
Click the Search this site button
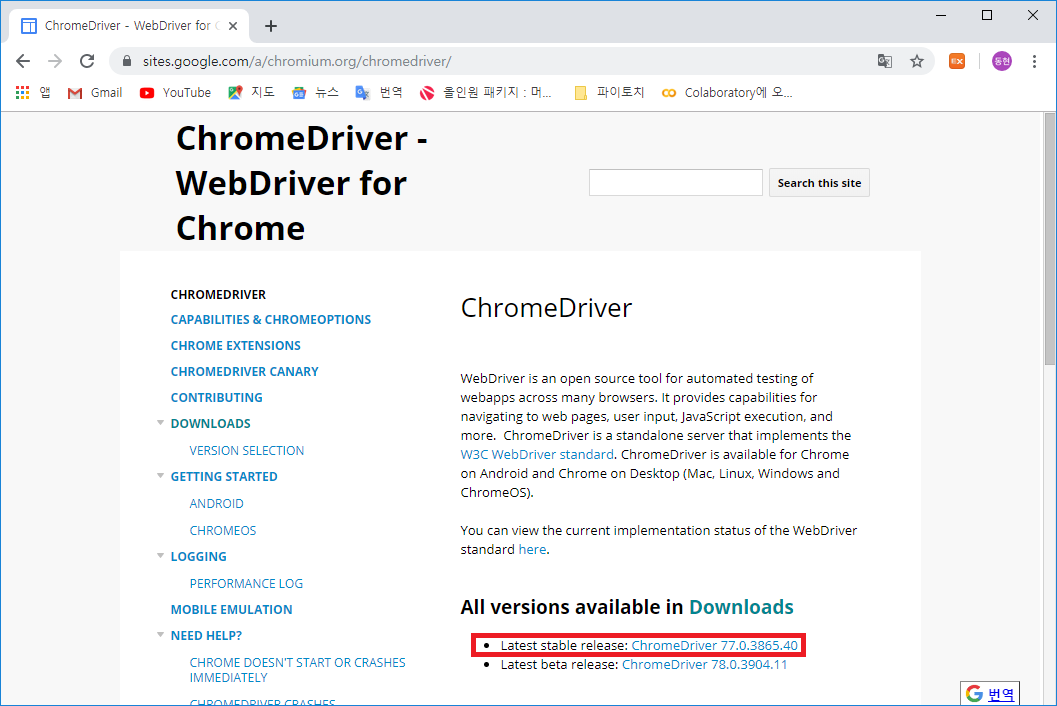819,183
